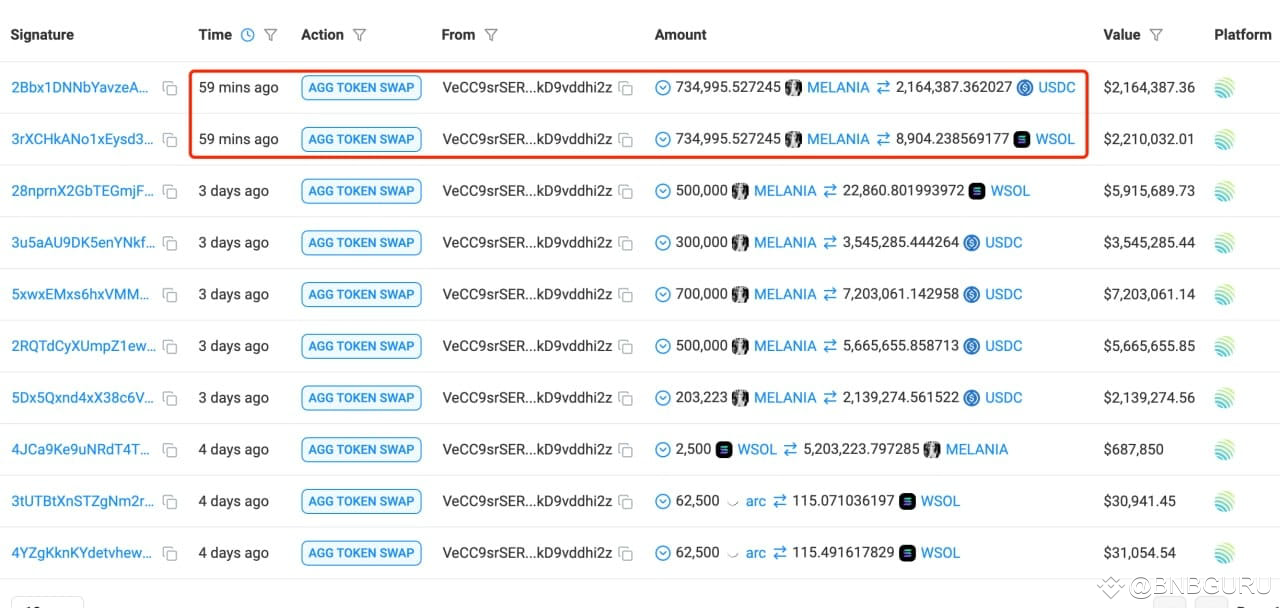
Task: Expand amount details for 7,203,061.142958 USDC swap
Action: click(x=663, y=295)
